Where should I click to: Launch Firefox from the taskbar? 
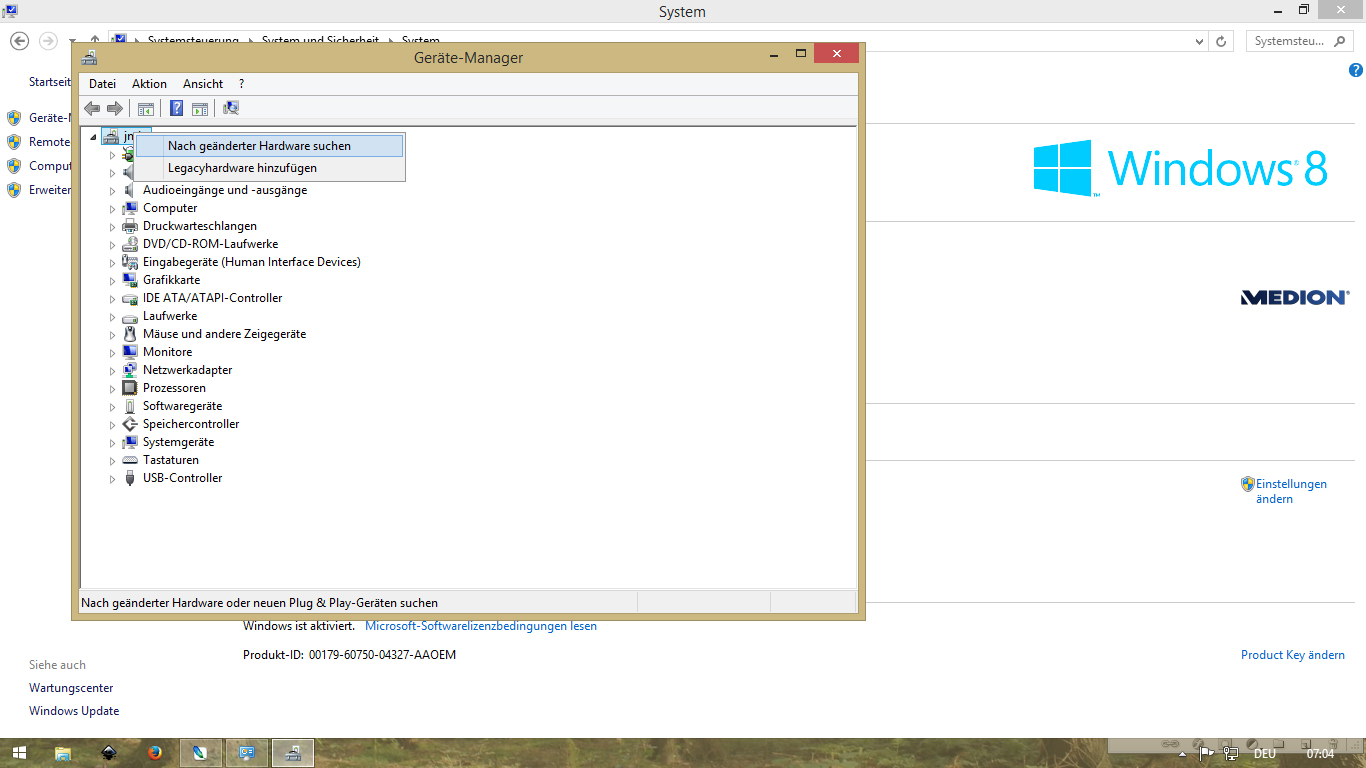coord(154,753)
